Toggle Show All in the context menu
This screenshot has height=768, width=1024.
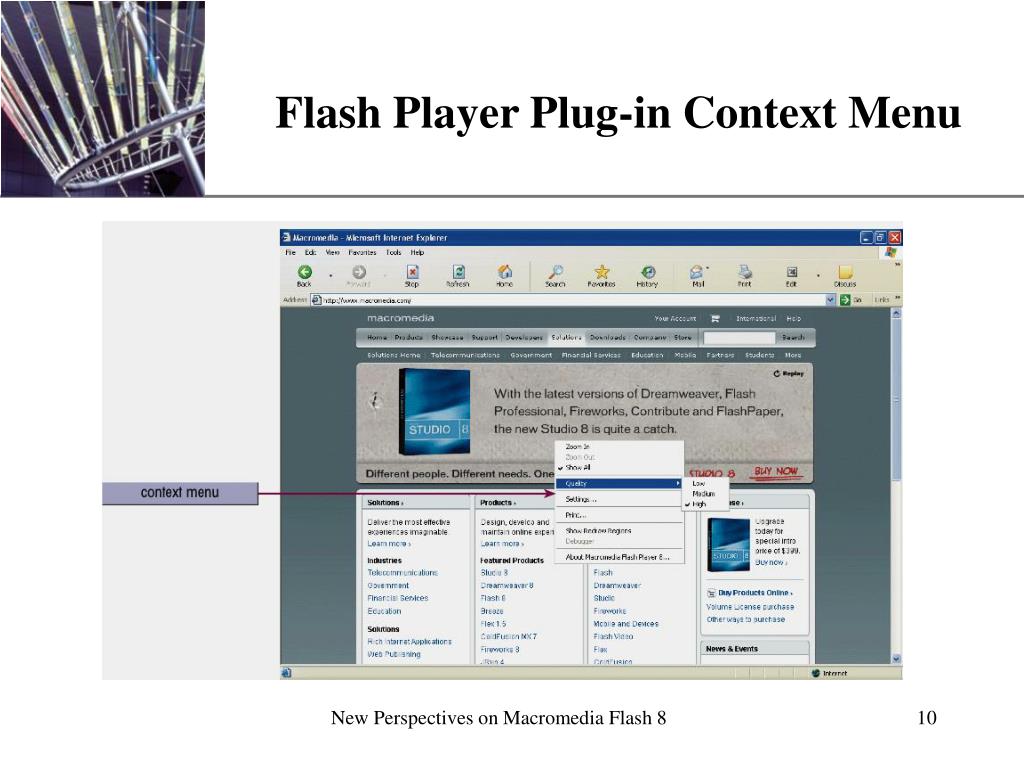tap(578, 468)
